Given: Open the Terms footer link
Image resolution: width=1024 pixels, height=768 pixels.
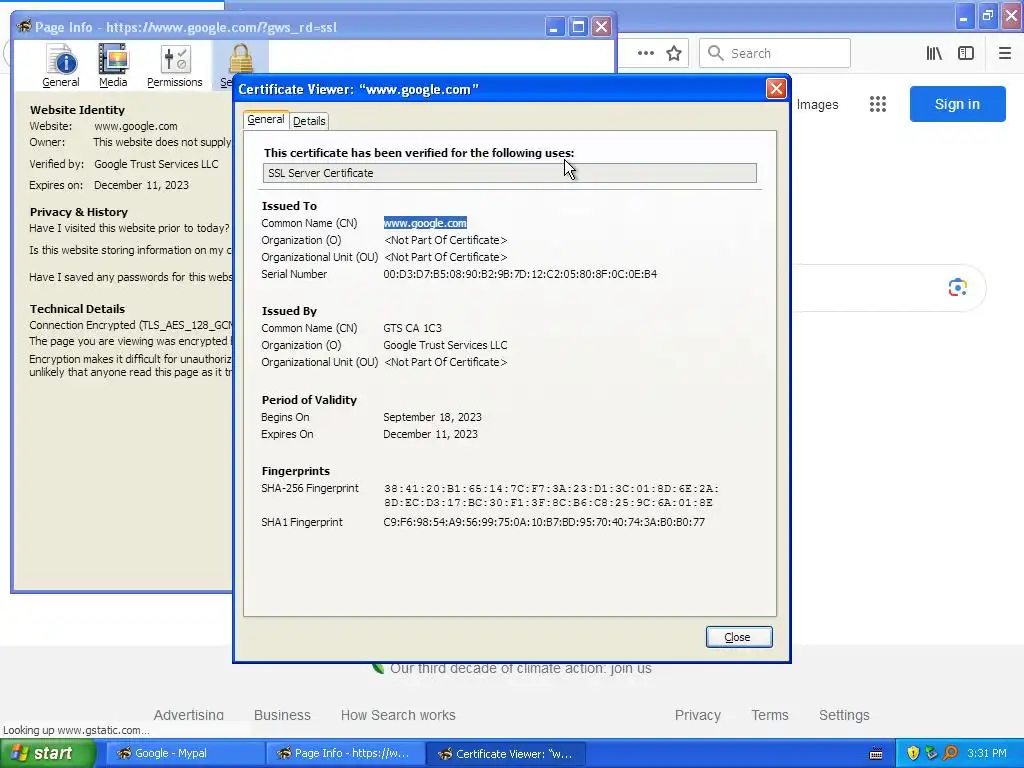Looking at the screenshot, I should pos(770,715).
